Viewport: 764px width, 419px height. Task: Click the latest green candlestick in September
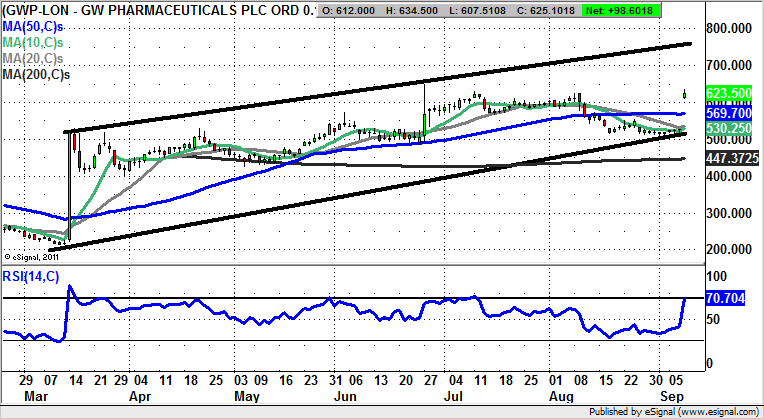(x=684, y=94)
